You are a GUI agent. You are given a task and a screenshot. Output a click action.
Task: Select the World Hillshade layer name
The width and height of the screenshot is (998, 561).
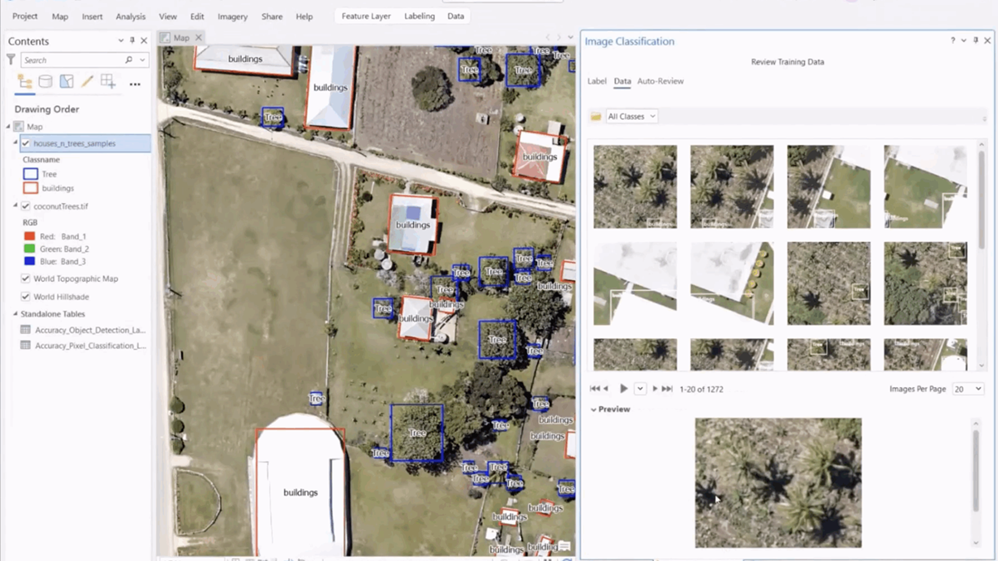coord(61,297)
